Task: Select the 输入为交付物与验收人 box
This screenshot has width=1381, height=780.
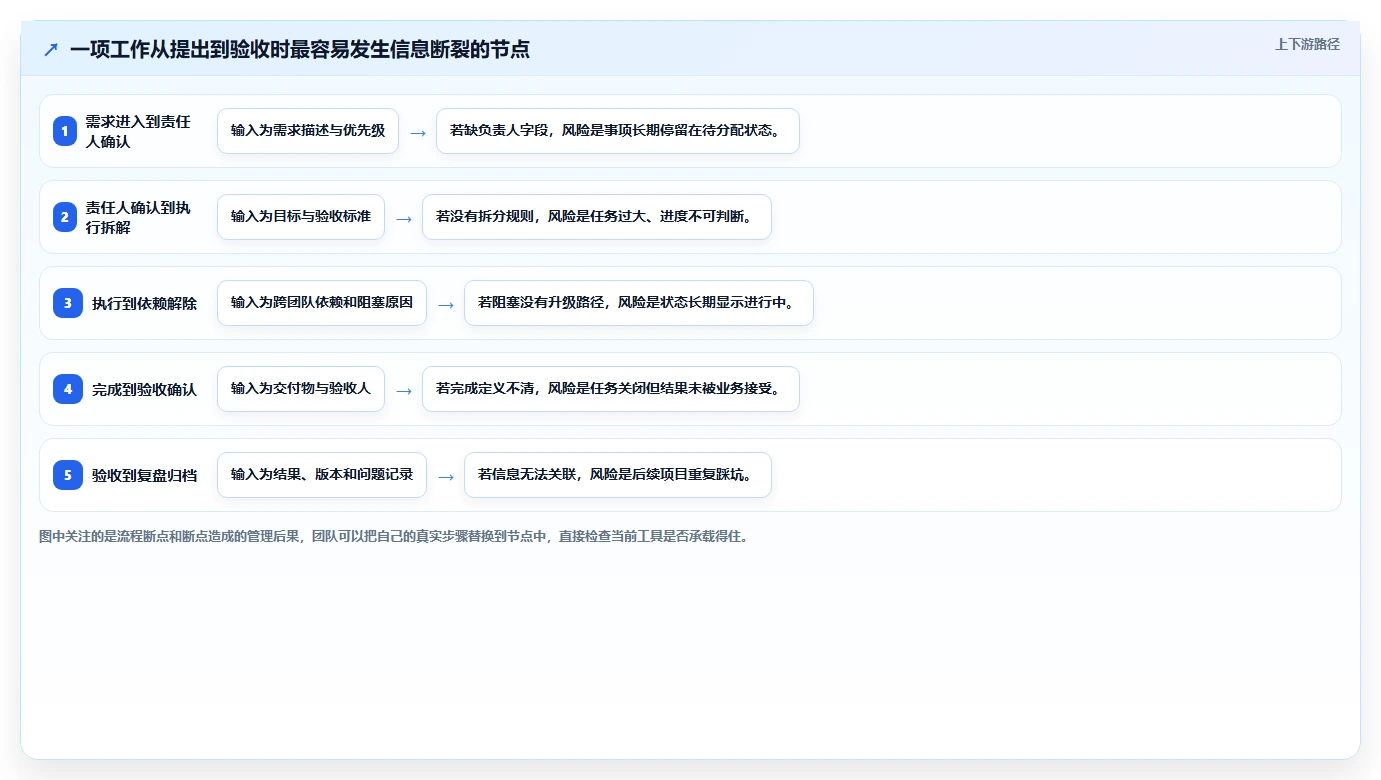Action: [x=301, y=389]
